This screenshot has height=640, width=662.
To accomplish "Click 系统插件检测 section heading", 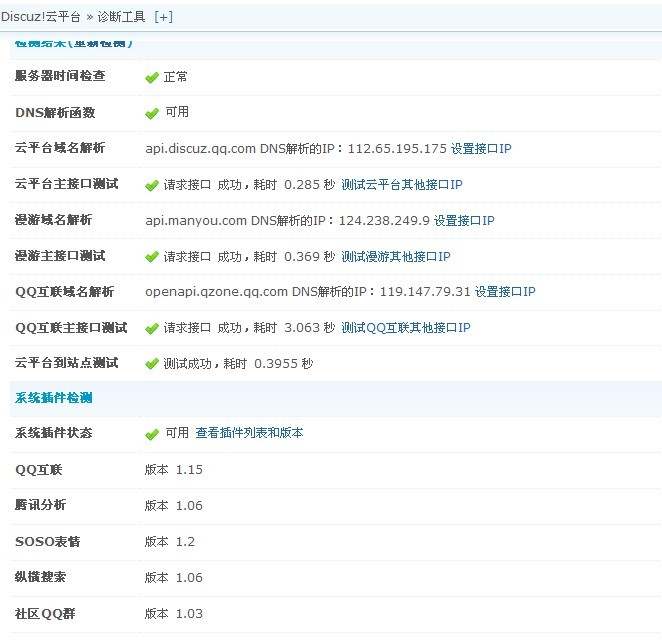I will click(53, 398).
